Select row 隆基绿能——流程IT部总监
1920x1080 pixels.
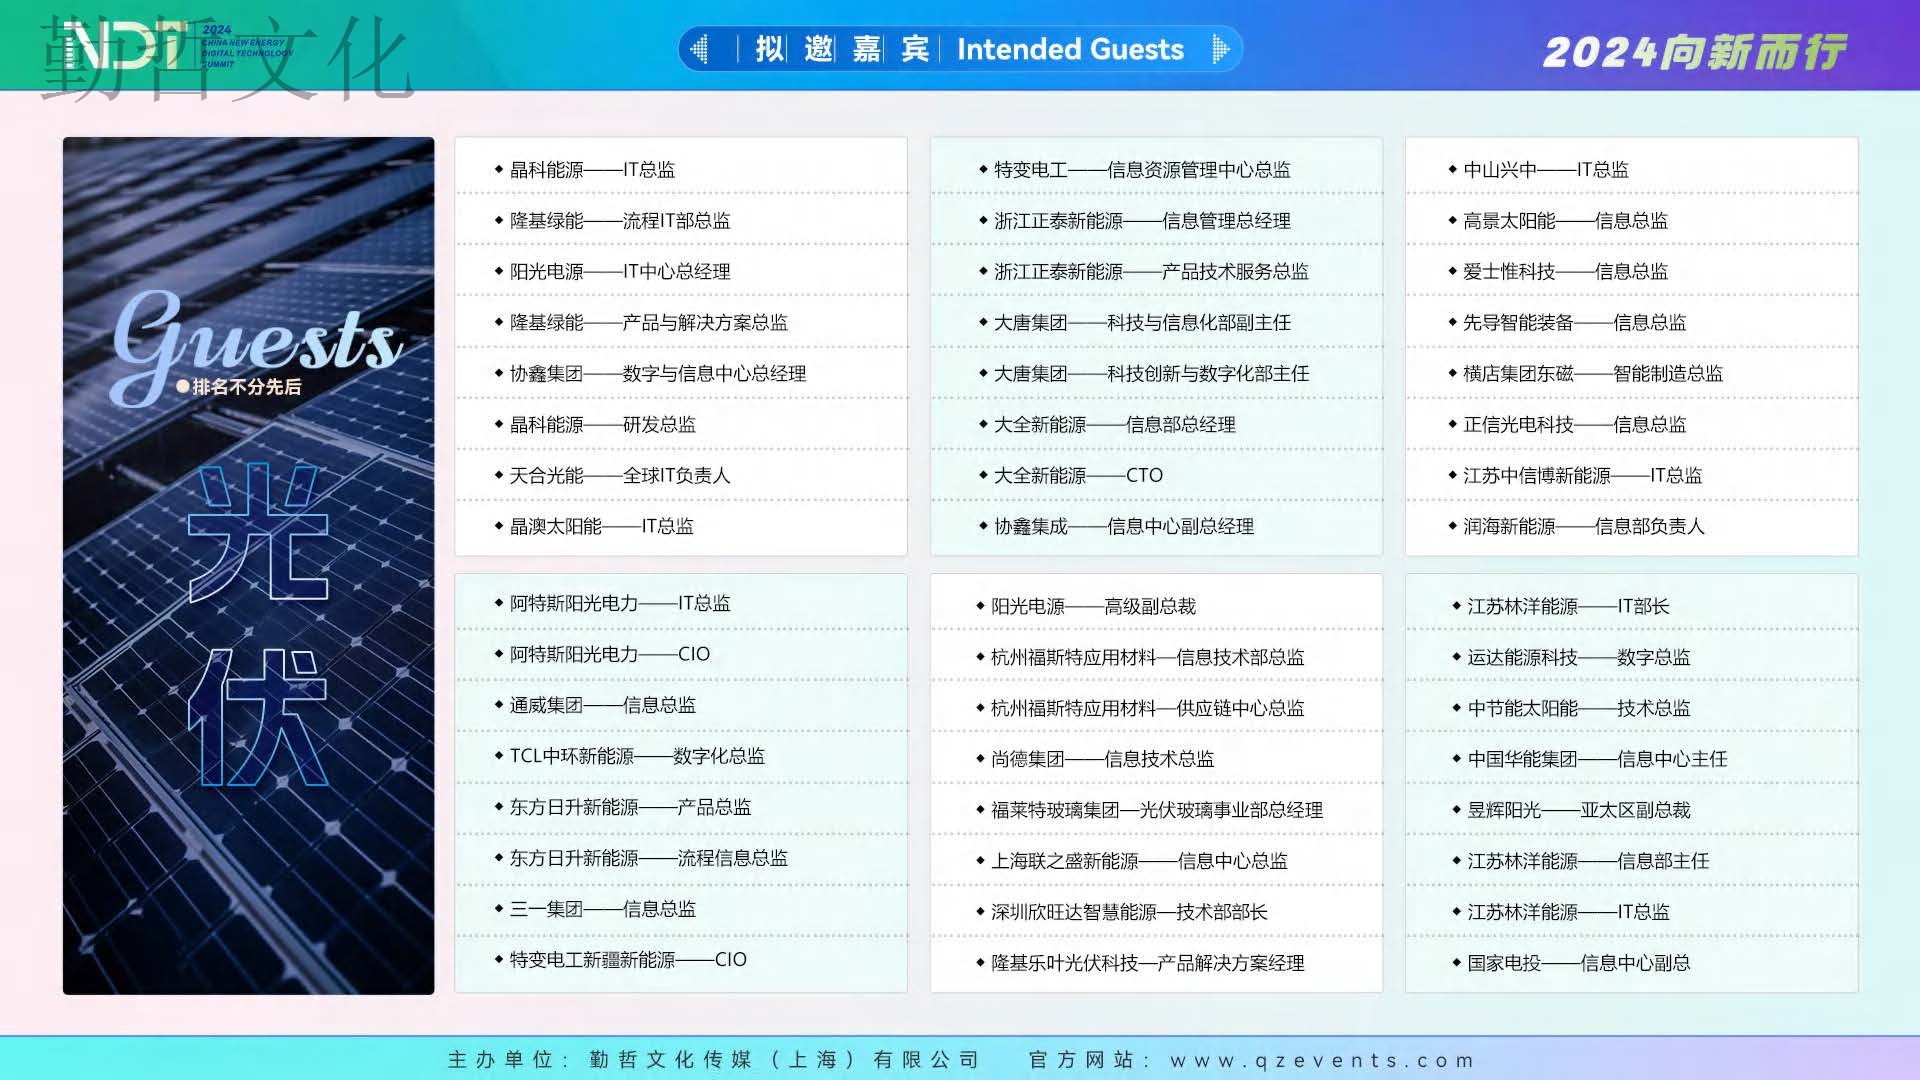[x=681, y=221]
